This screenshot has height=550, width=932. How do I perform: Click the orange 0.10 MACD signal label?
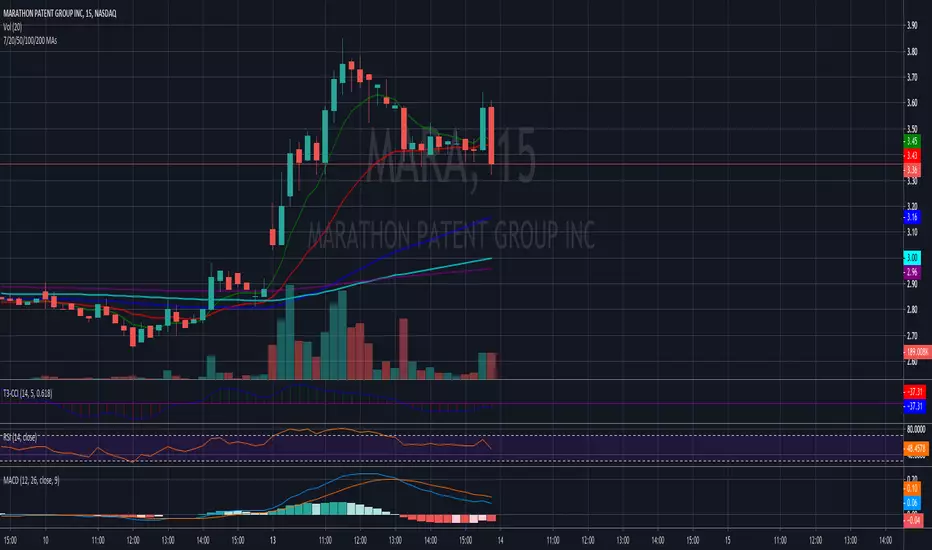tap(912, 488)
